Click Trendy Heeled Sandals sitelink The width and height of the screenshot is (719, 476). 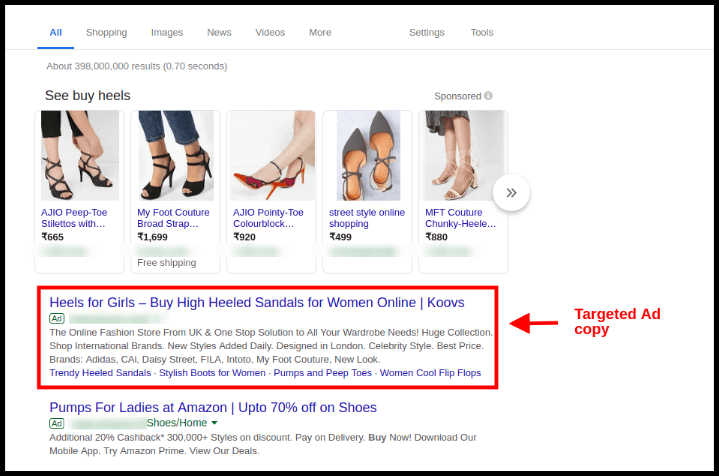100,373
